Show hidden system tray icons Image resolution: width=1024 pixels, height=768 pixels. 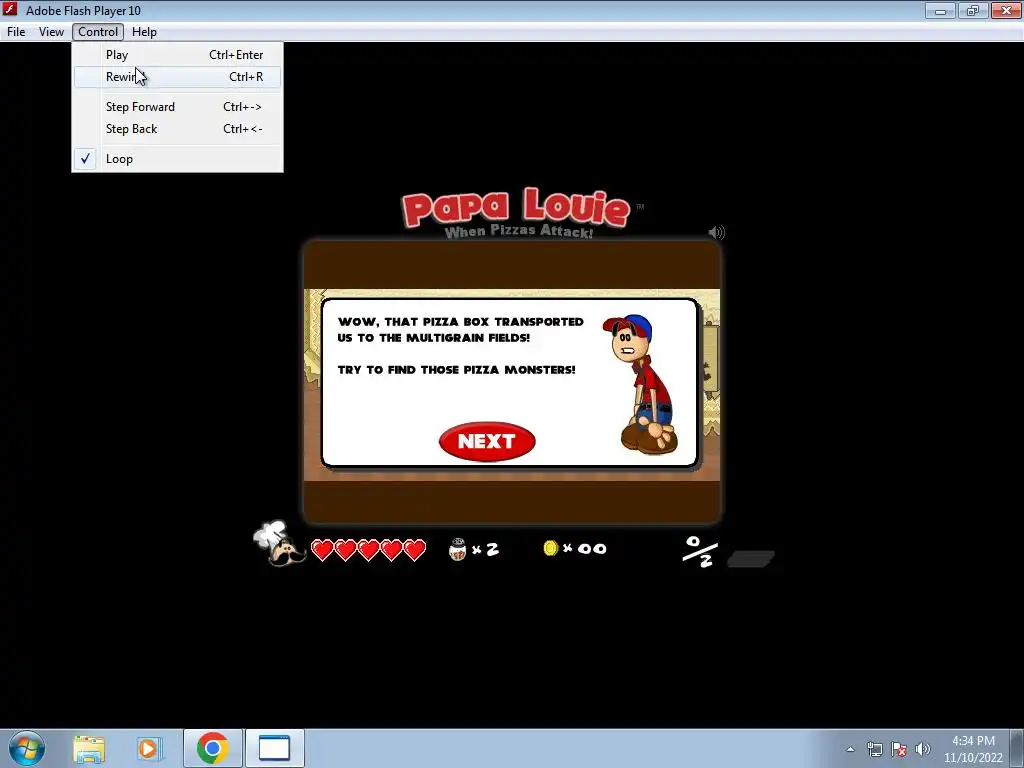(x=850, y=749)
